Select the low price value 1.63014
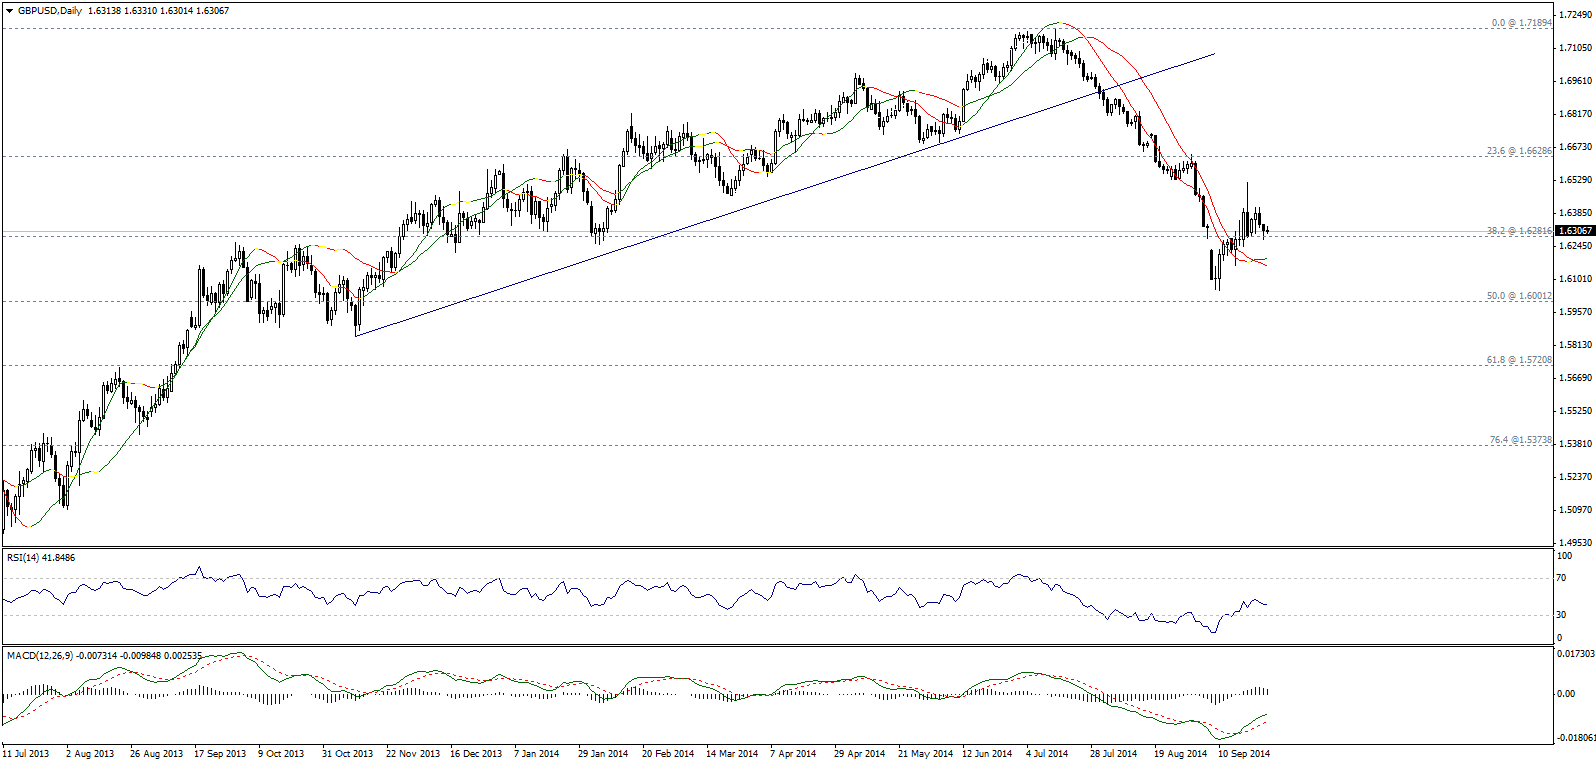Image resolution: width=1596 pixels, height=762 pixels. tap(176, 11)
